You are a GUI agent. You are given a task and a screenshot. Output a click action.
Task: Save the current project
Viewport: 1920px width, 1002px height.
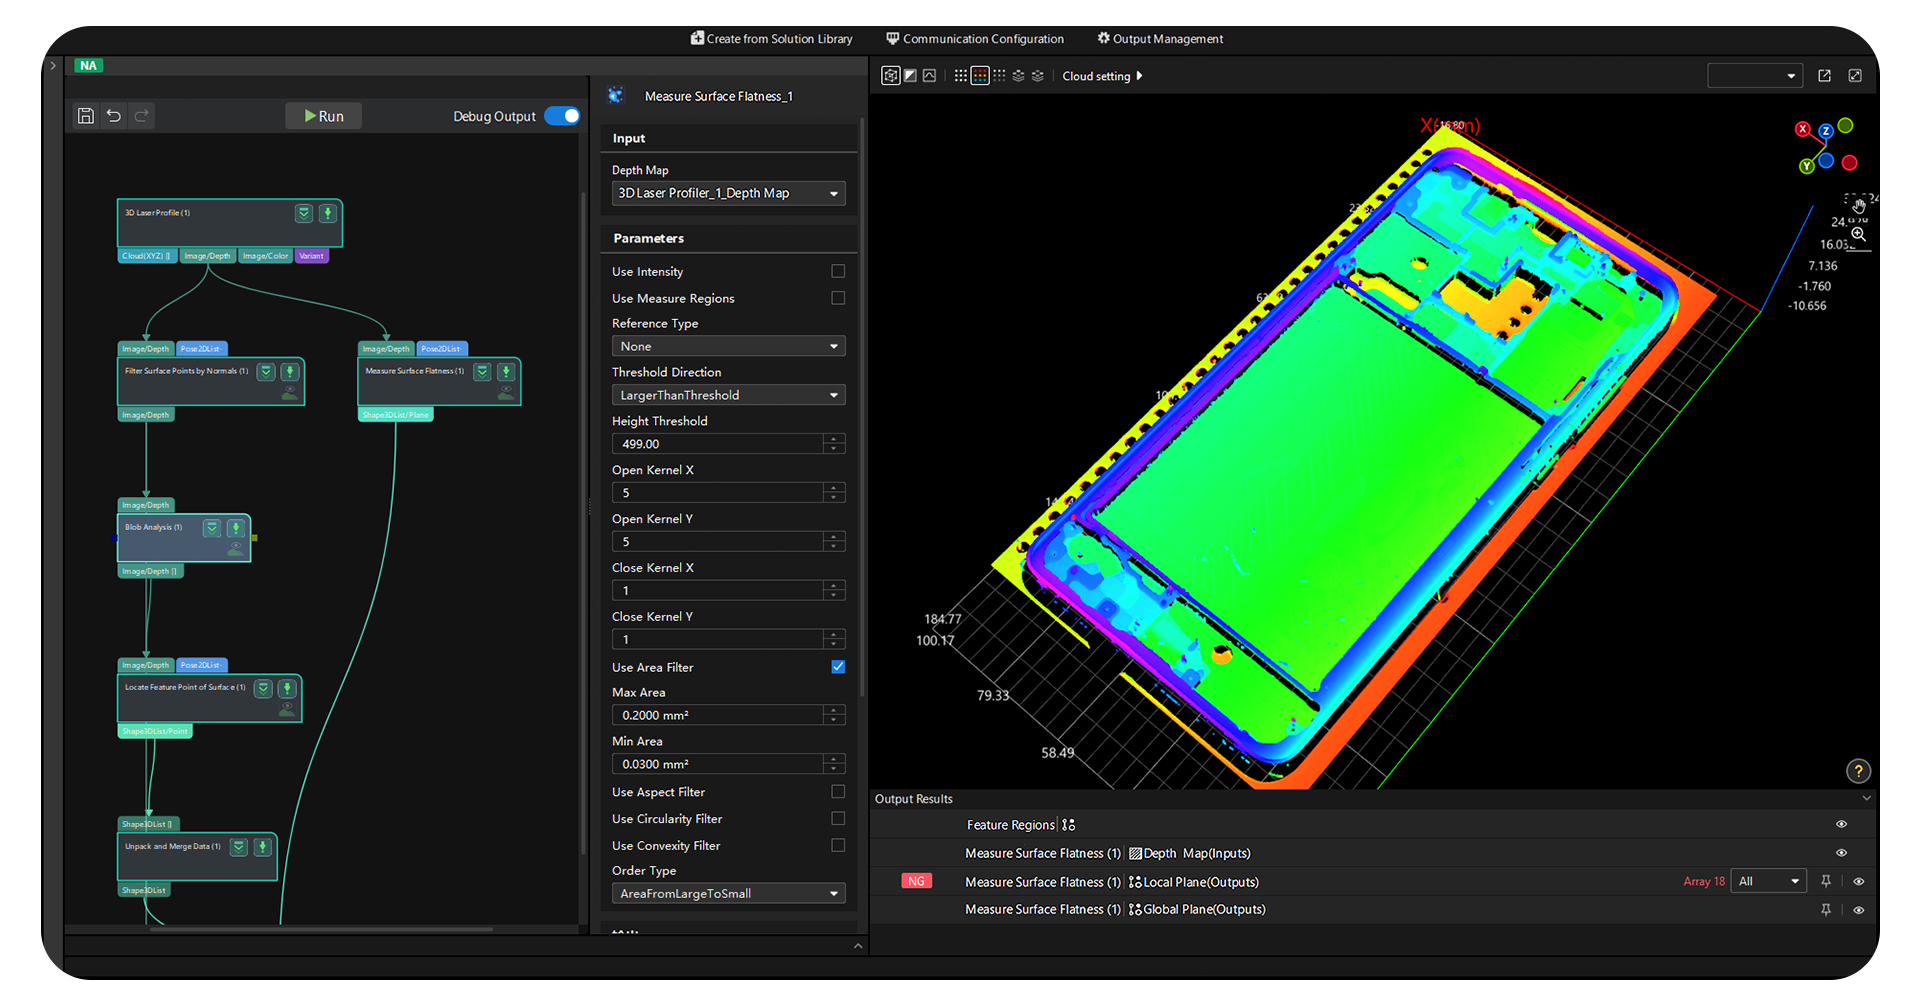(85, 115)
